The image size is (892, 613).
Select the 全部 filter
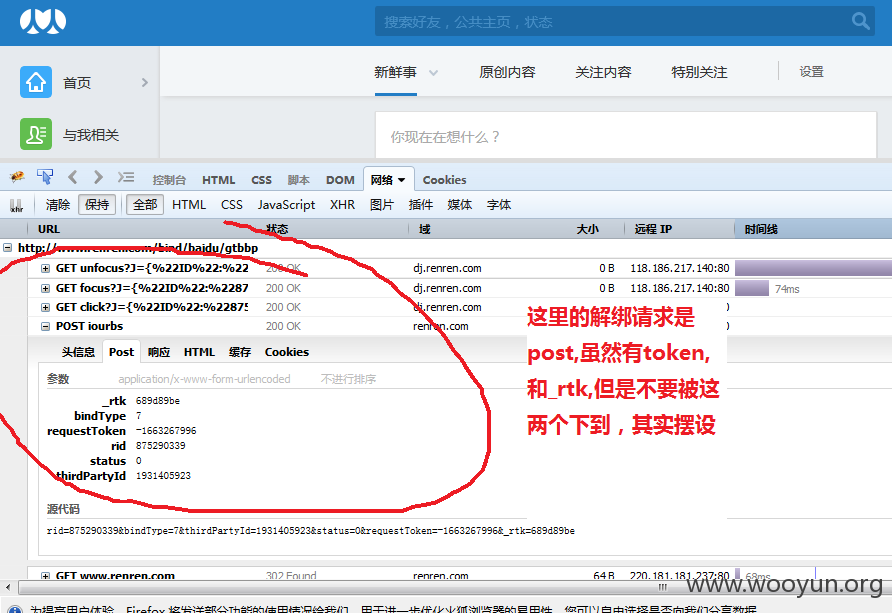[145, 205]
